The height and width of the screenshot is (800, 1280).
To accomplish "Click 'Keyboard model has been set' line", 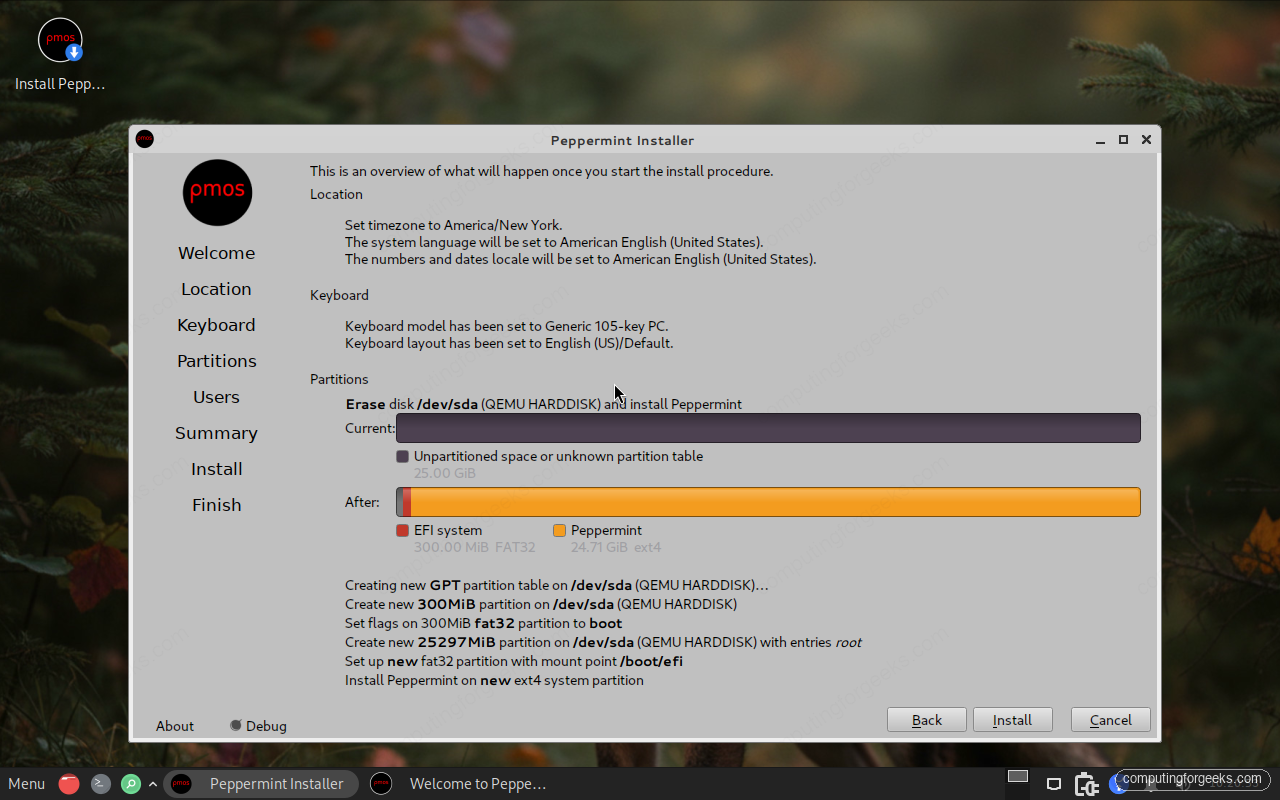I will click(507, 326).
